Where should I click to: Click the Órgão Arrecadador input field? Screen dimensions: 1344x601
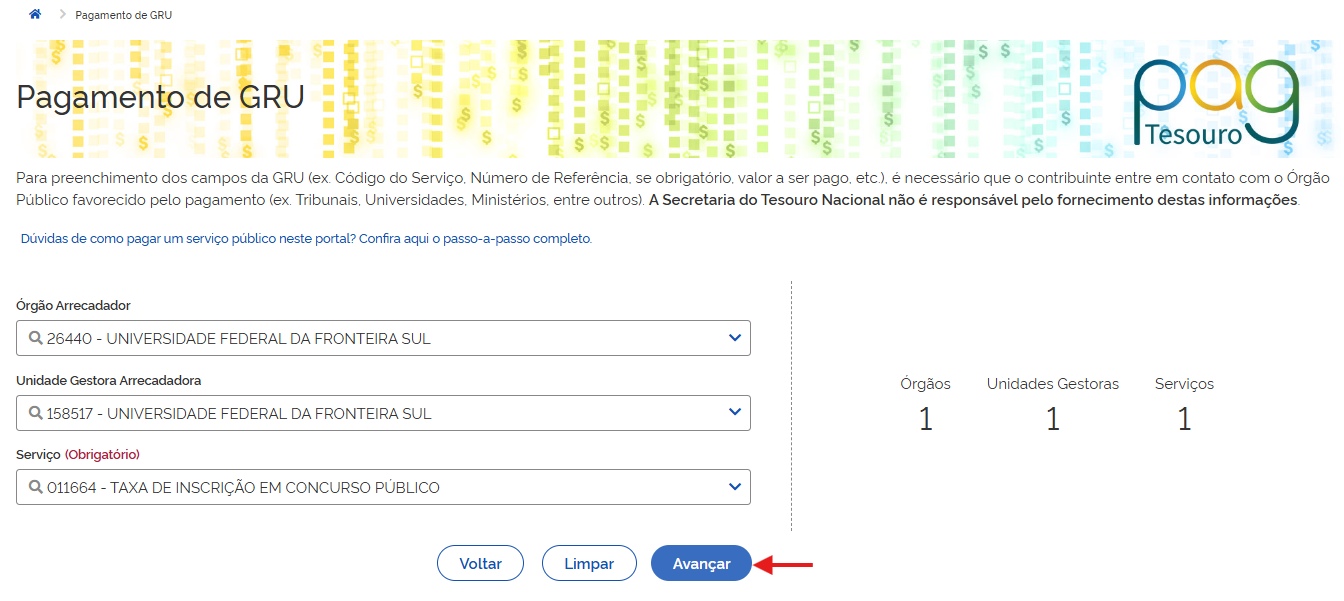pyautogui.click(x=380, y=339)
